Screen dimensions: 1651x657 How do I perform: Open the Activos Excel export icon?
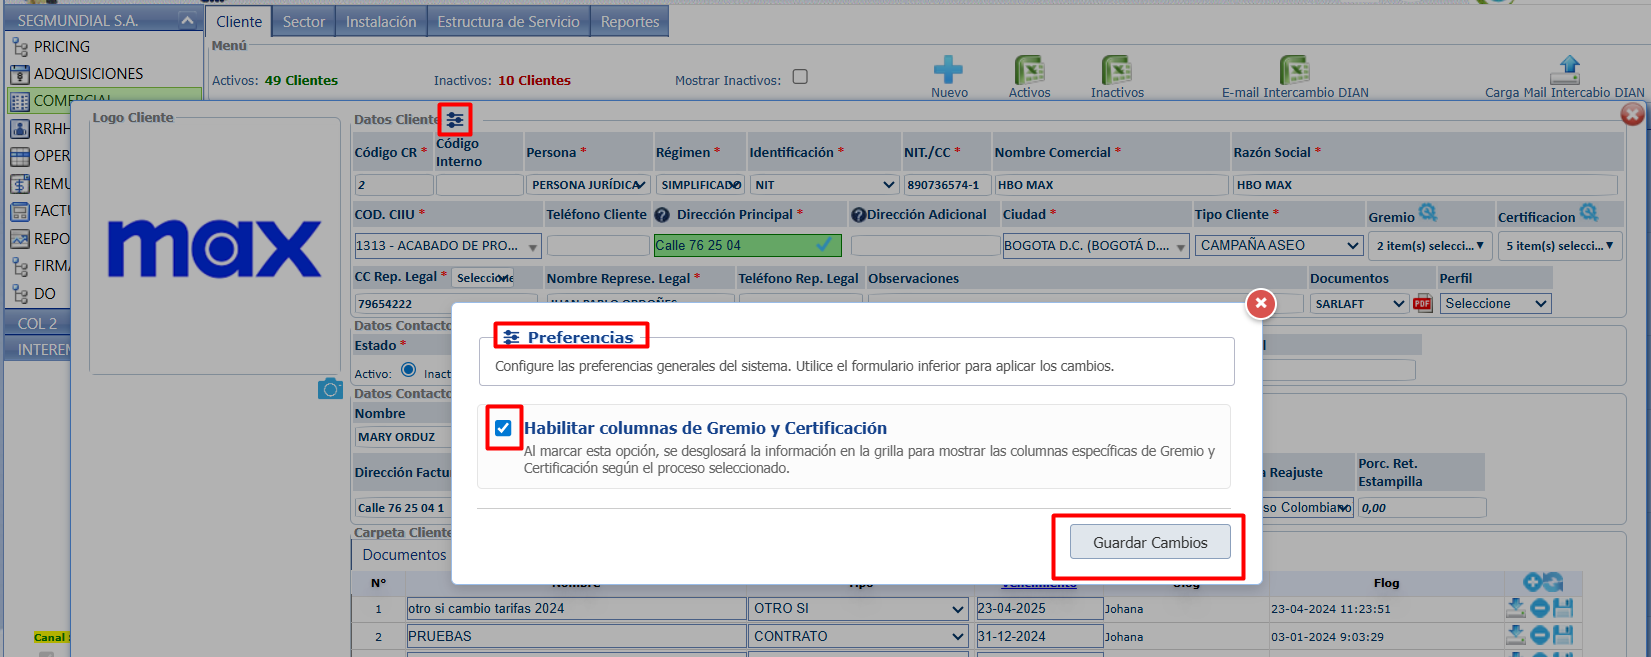coord(1029,70)
